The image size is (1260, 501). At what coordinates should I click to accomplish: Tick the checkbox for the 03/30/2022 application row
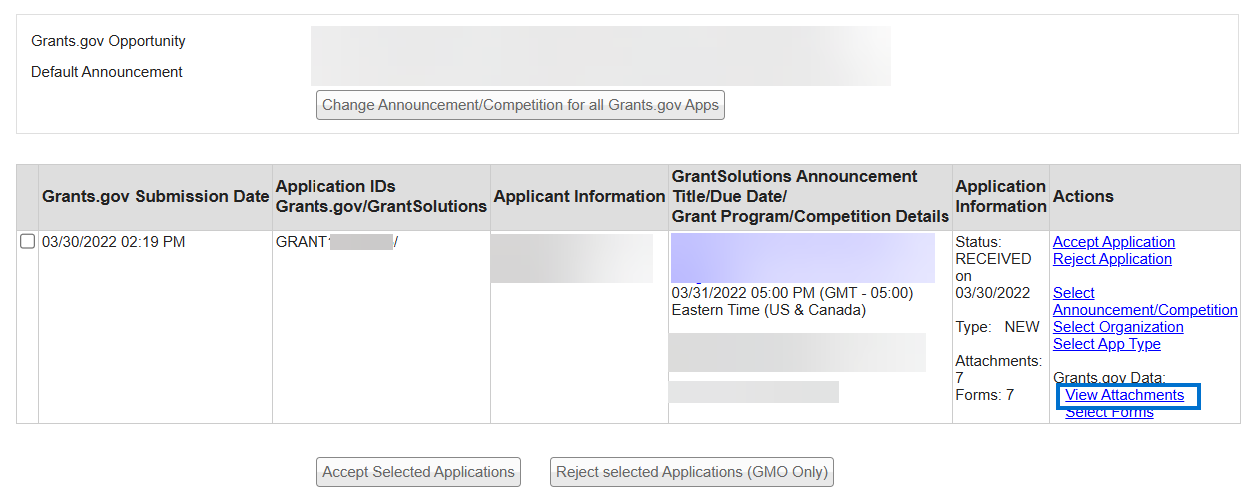[x=28, y=242]
